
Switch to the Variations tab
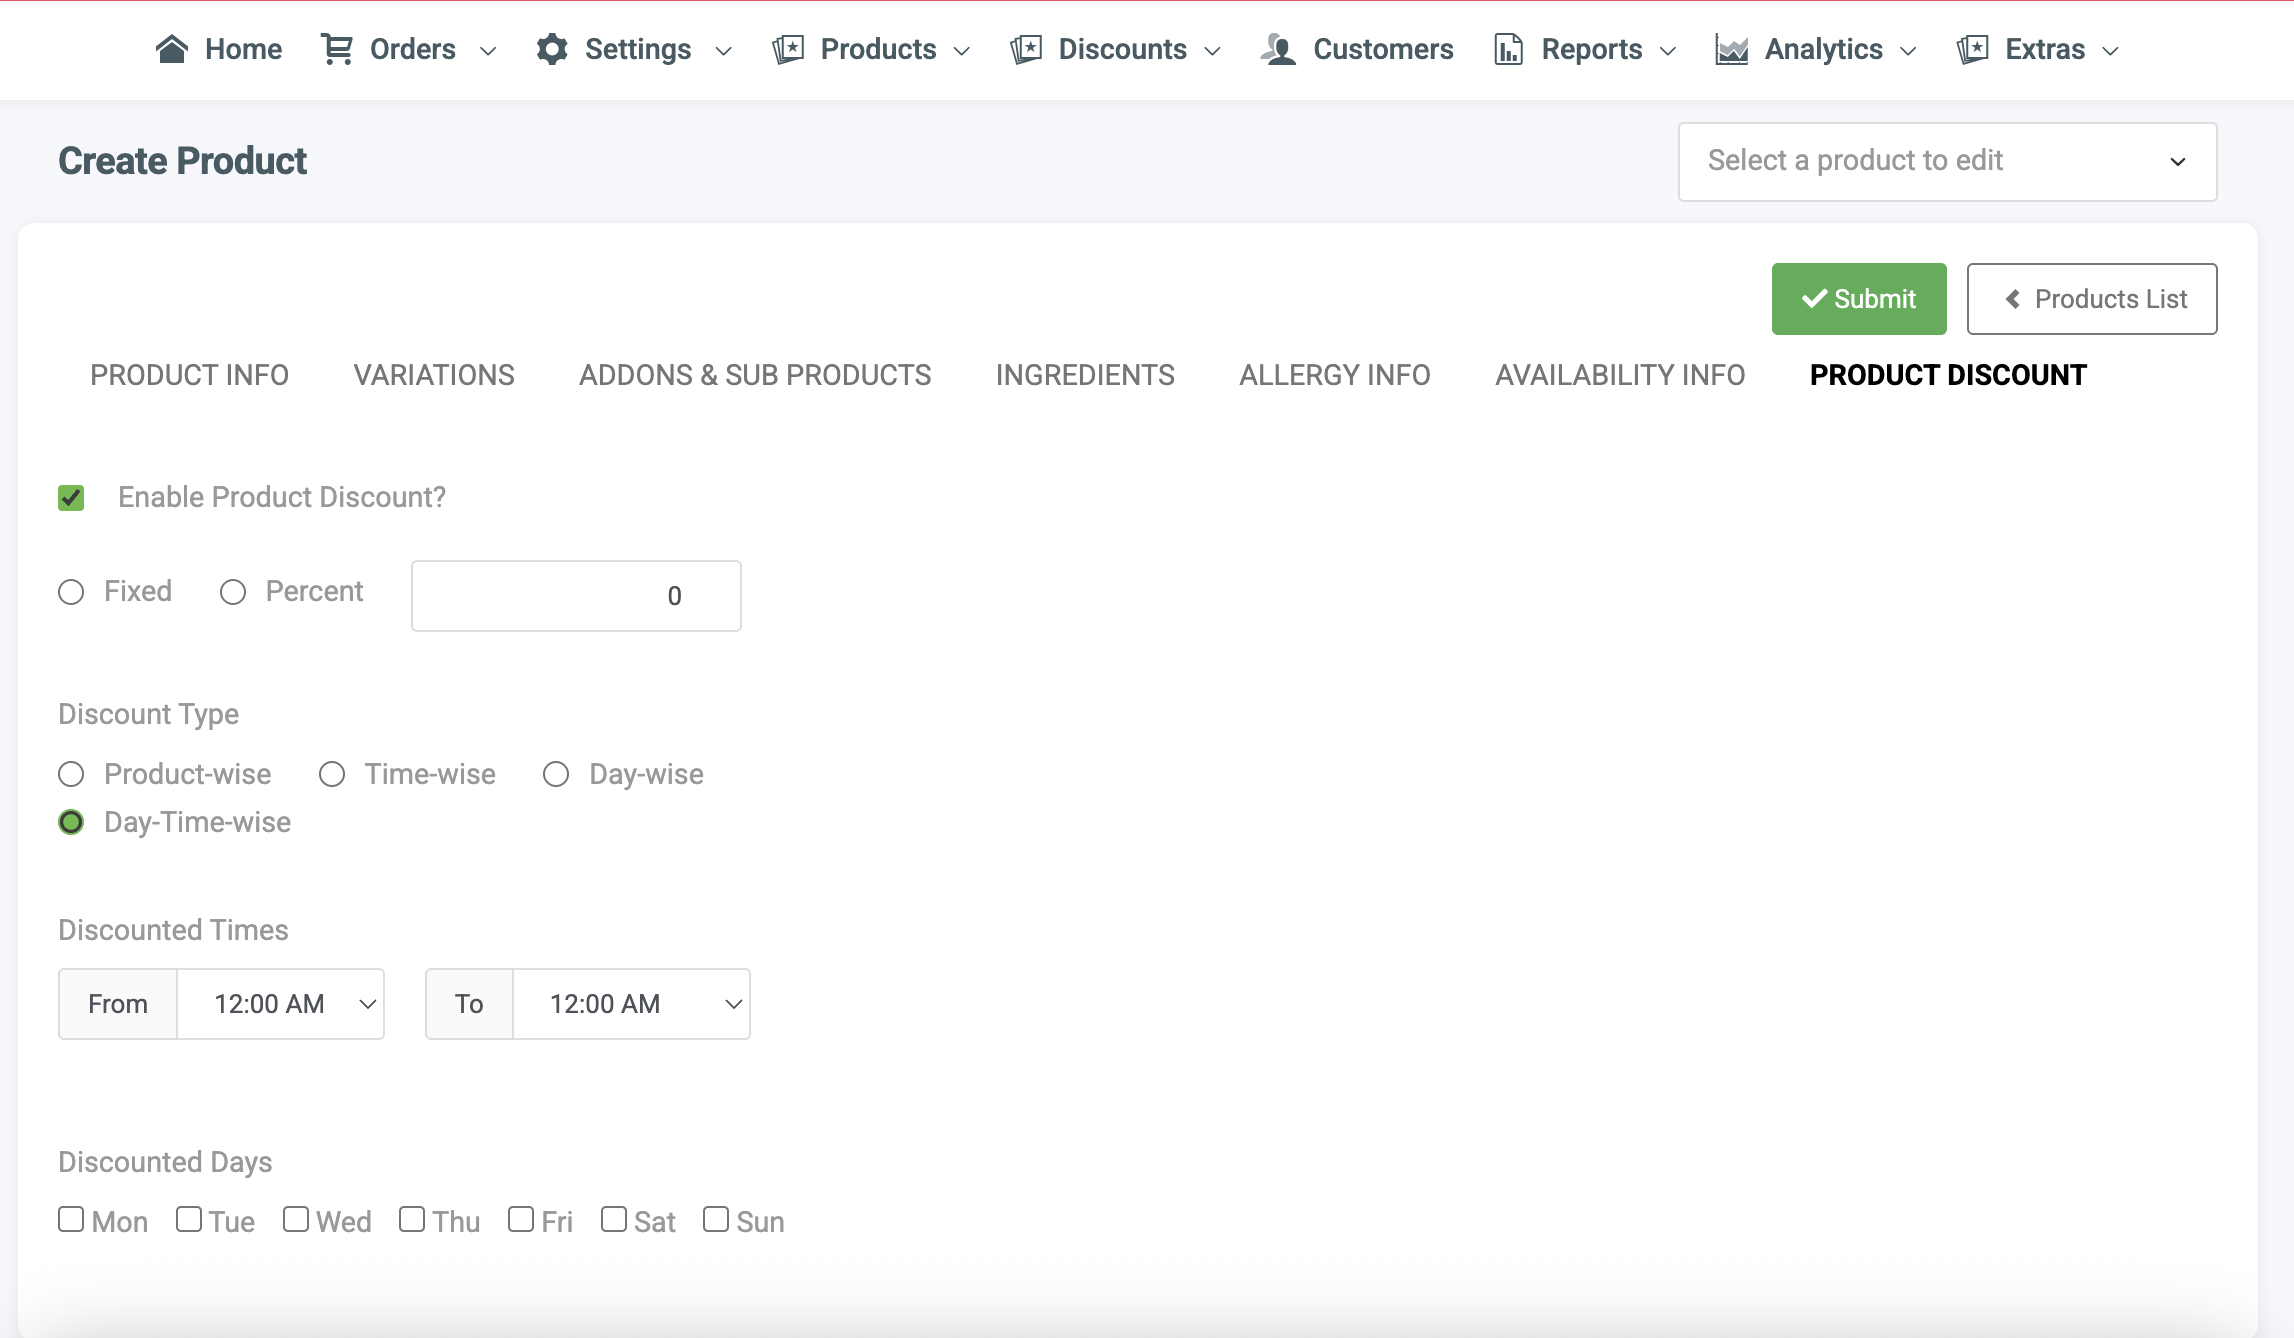434,375
